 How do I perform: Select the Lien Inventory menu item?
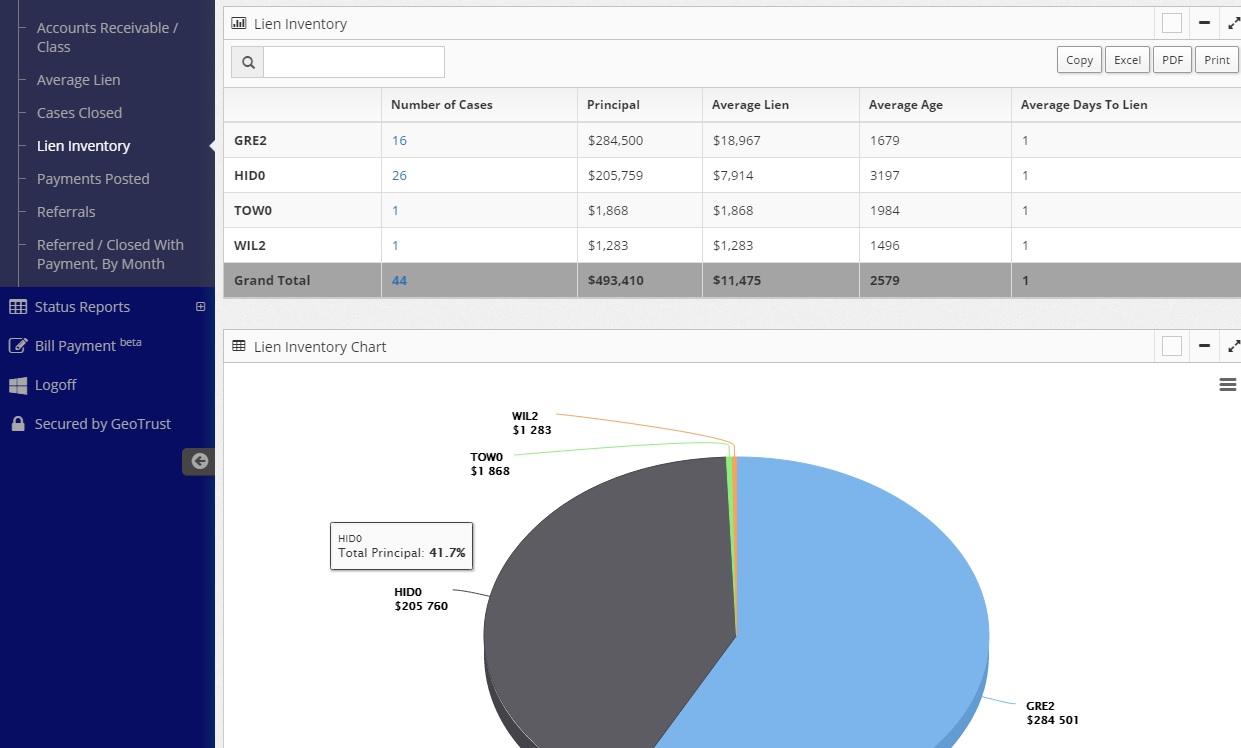click(x=83, y=146)
